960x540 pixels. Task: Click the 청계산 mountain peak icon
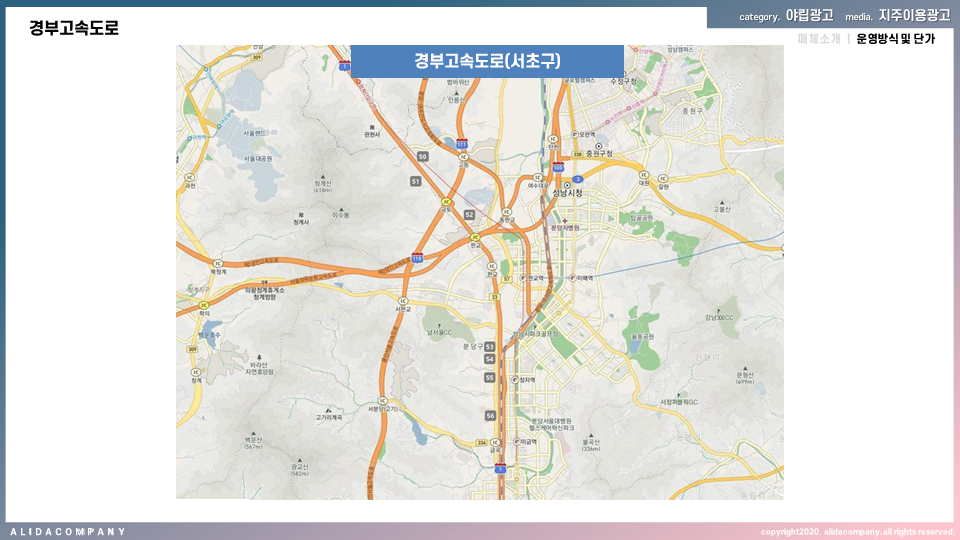click(322, 174)
